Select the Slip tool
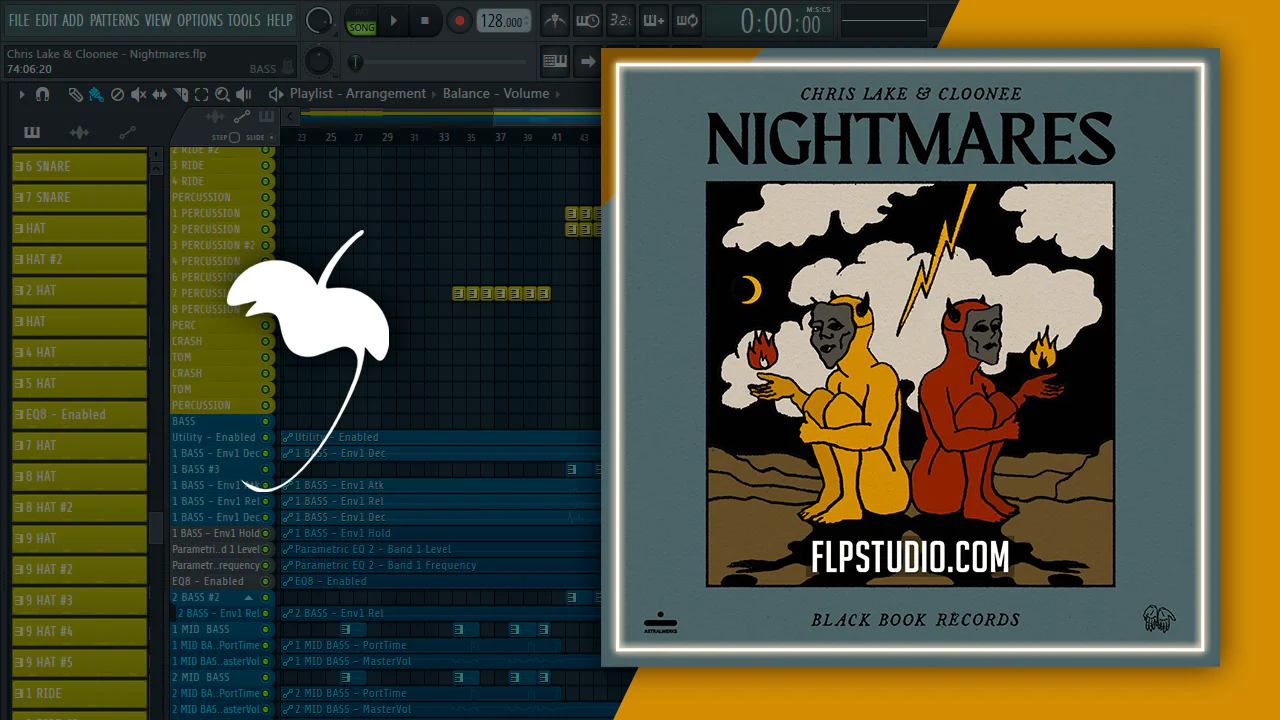Image resolution: width=1280 pixels, height=720 pixels. point(160,94)
